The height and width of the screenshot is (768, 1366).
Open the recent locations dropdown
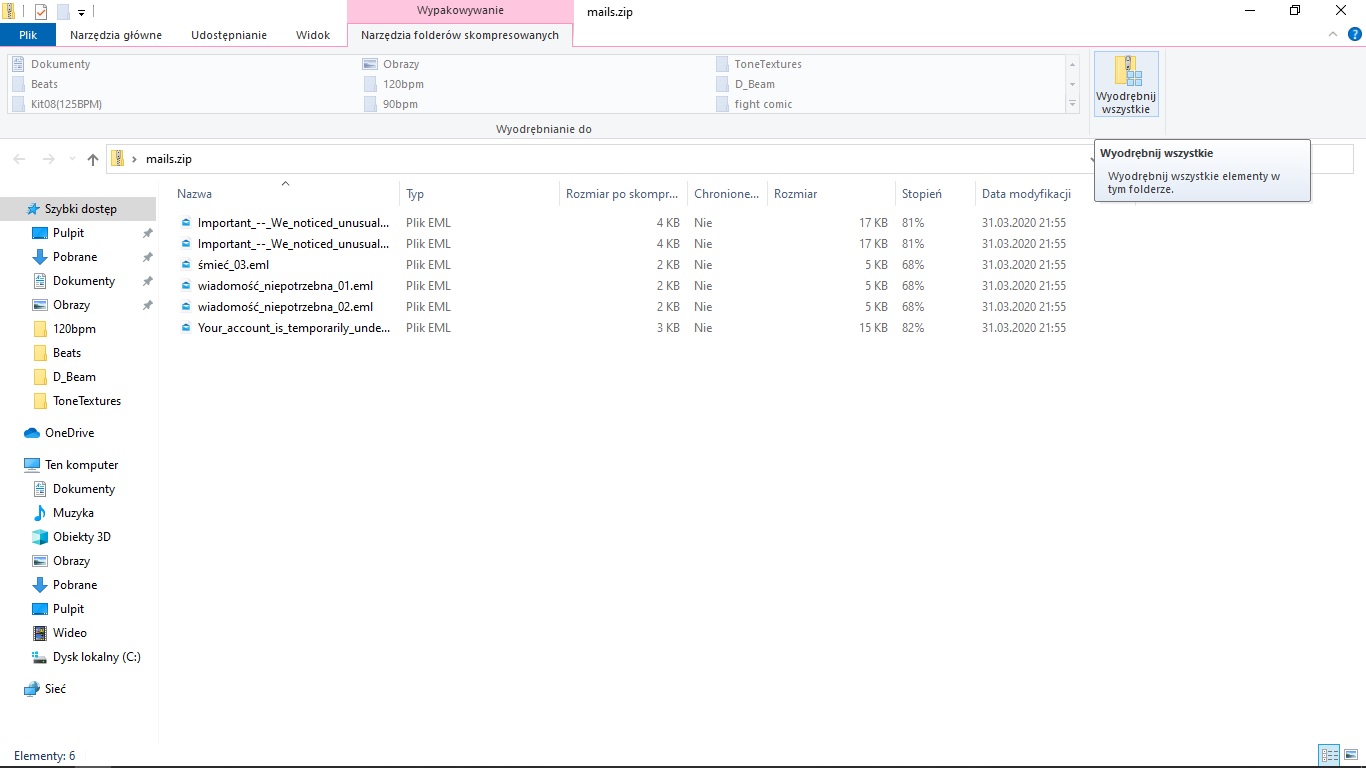[x=72, y=159]
